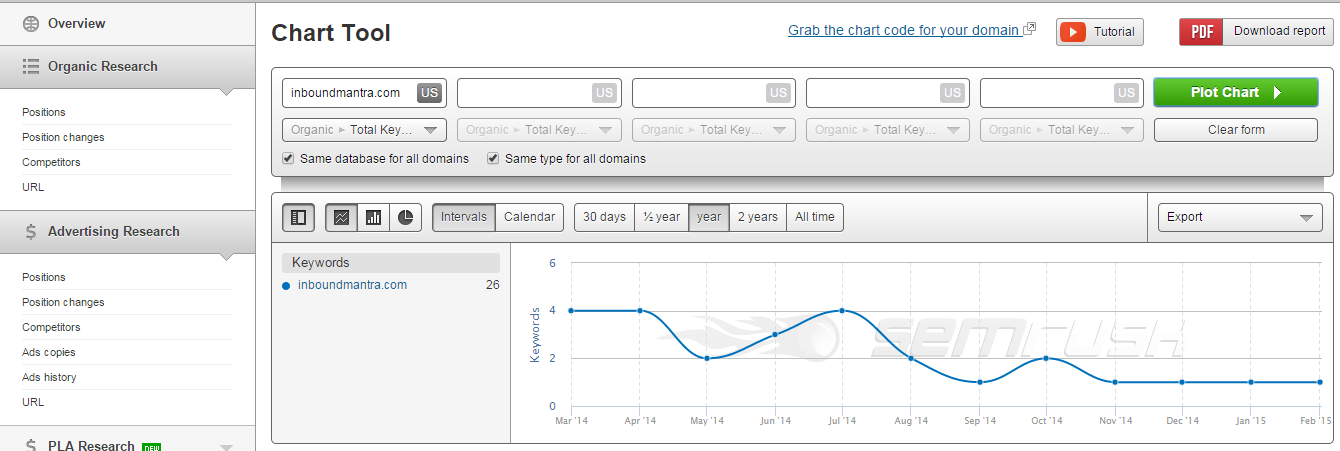This screenshot has width=1340, height=451.
Task: Select the 30 days range
Action: (604, 217)
